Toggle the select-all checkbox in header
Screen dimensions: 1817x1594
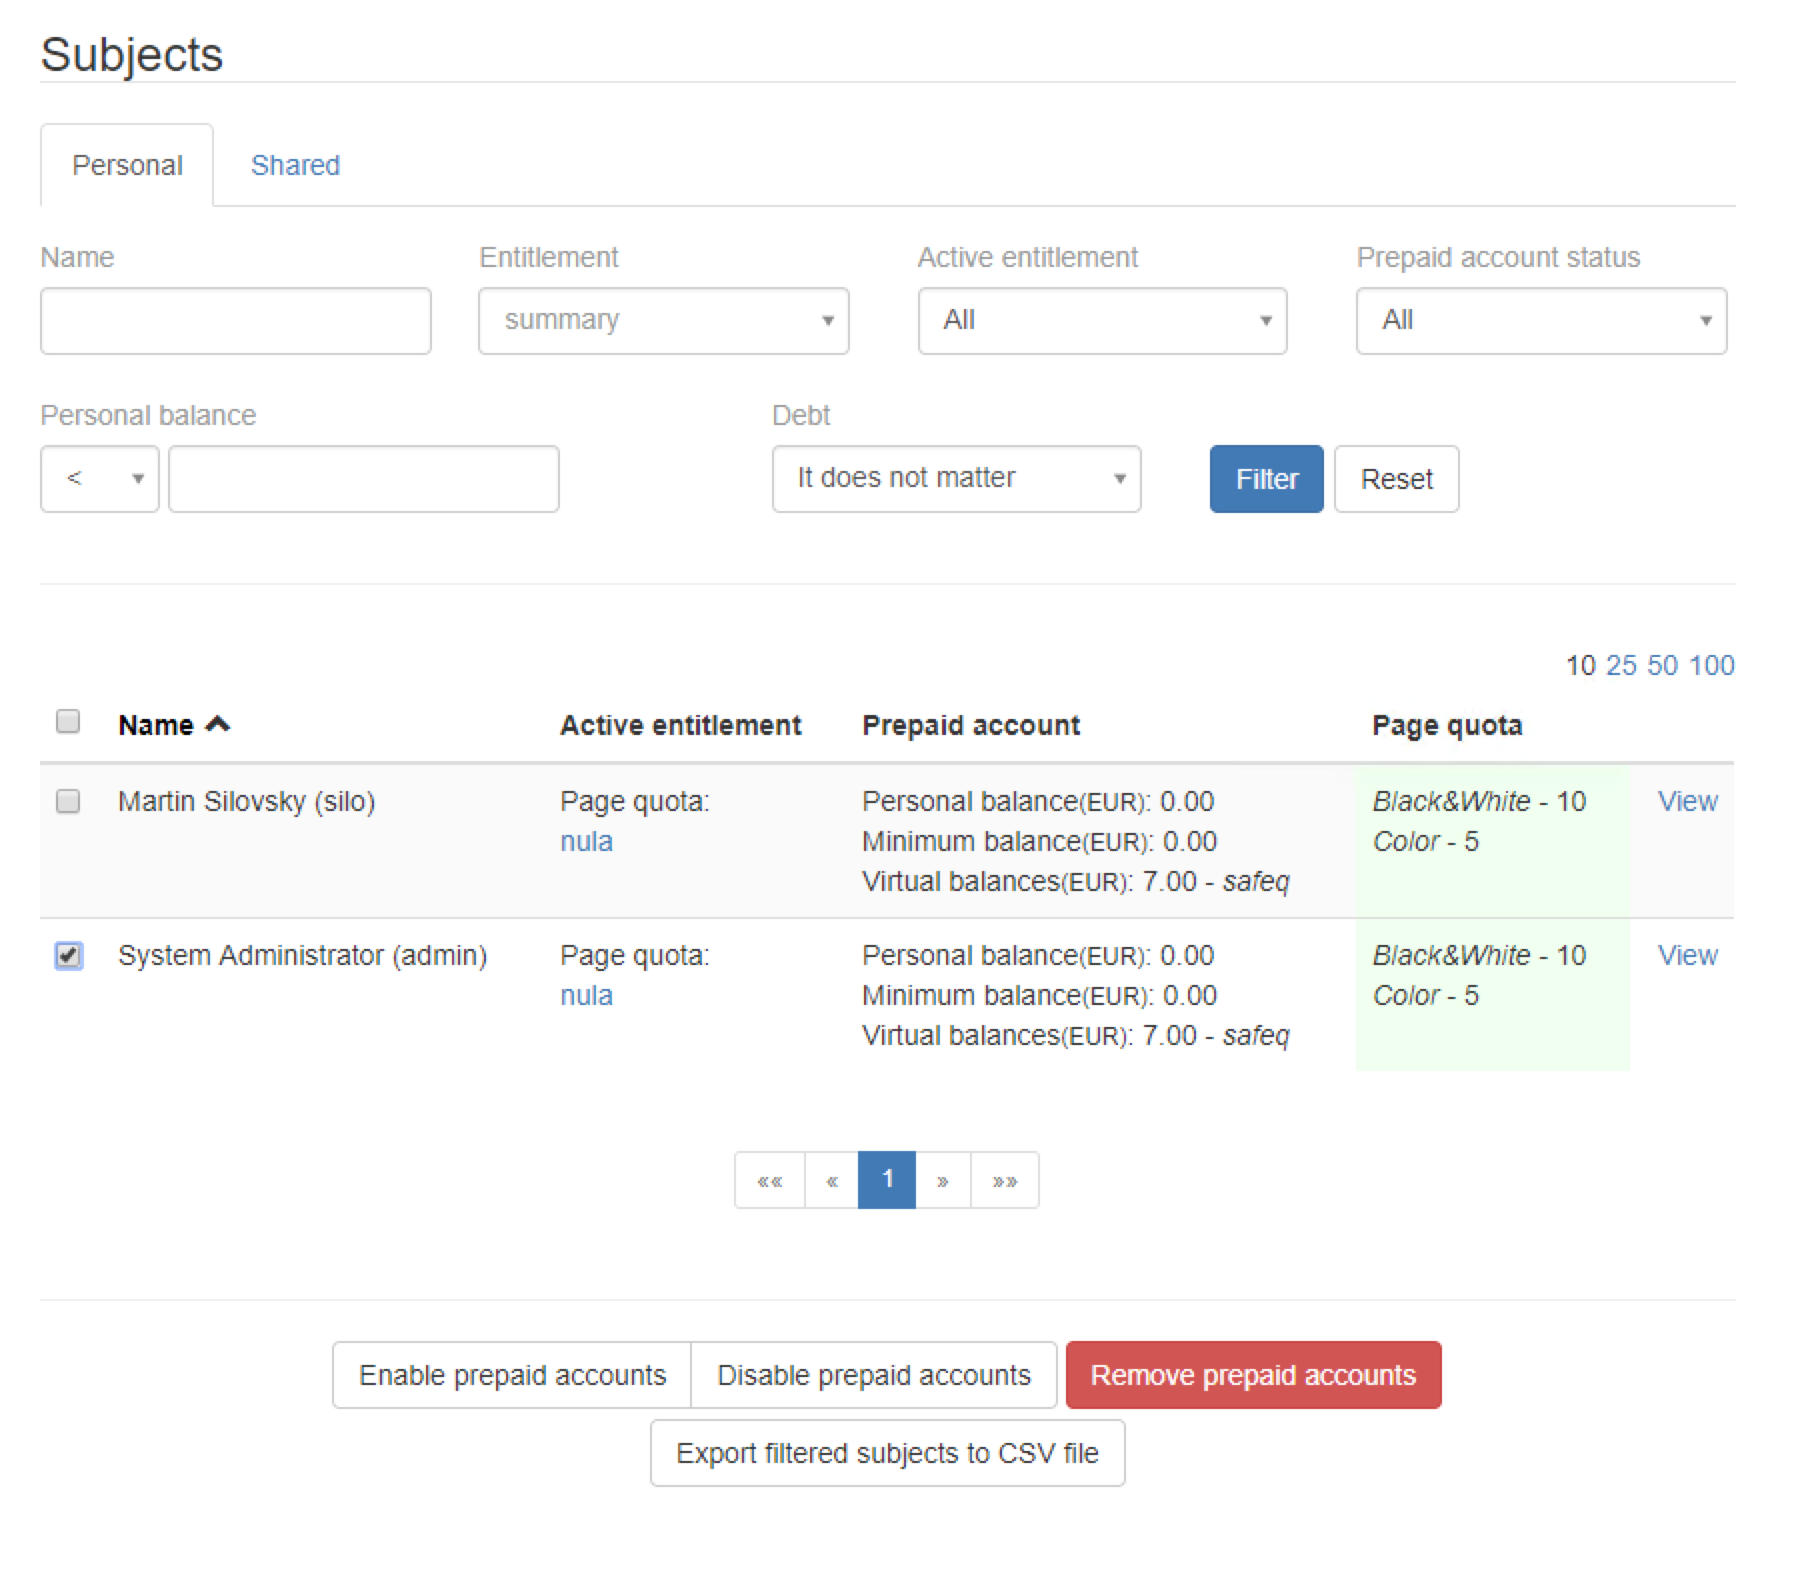(68, 721)
